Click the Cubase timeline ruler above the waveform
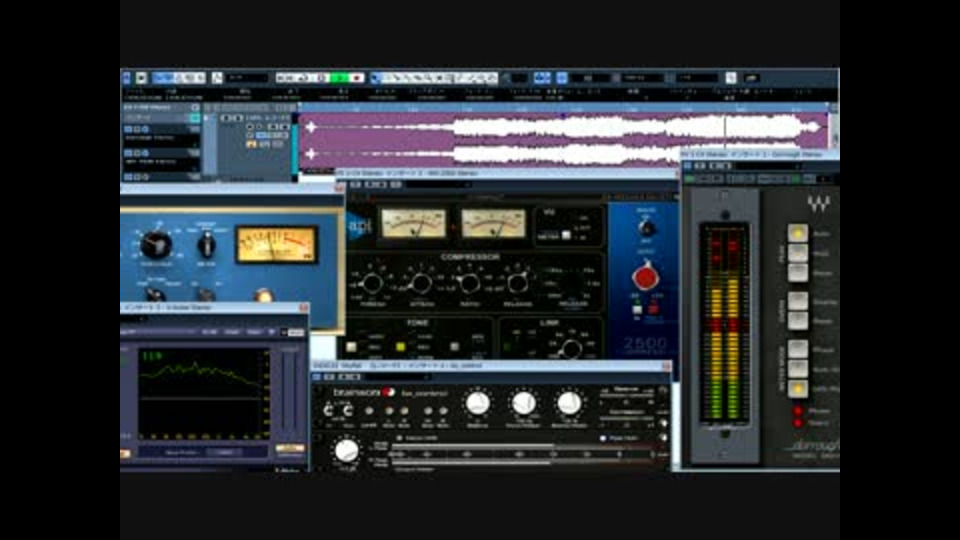The width and height of the screenshot is (960, 540). [x=563, y=108]
